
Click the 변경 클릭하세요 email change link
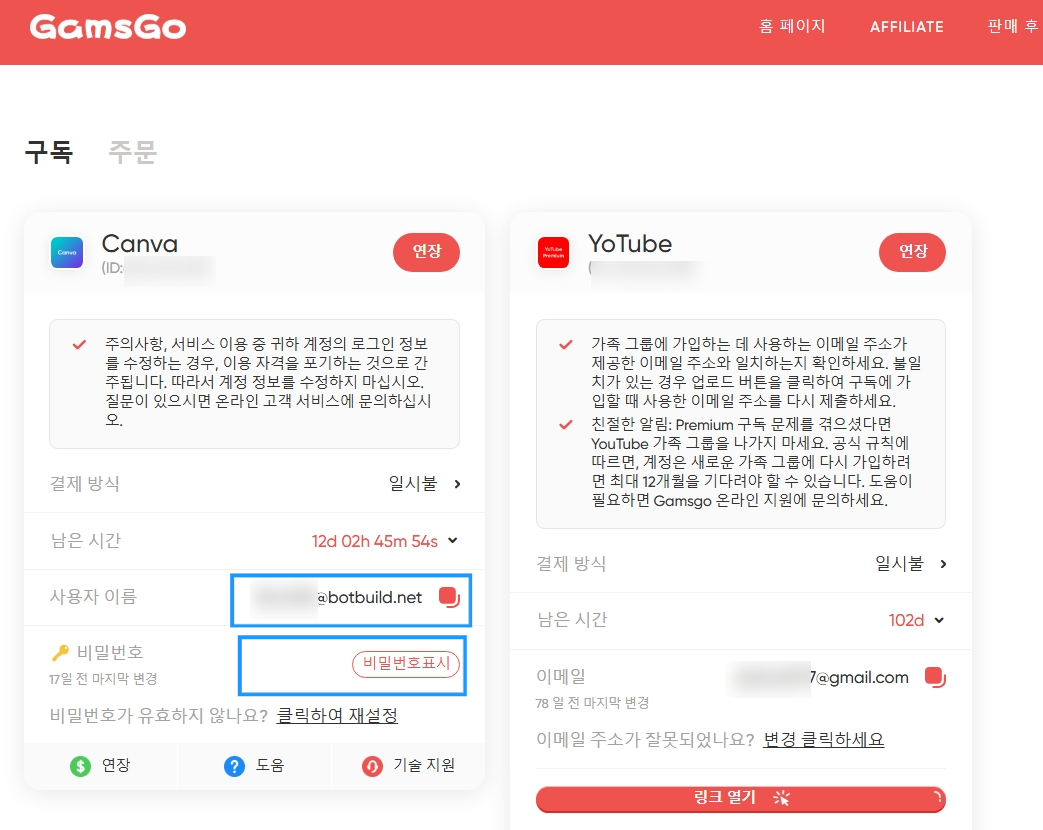[x=823, y=740]
